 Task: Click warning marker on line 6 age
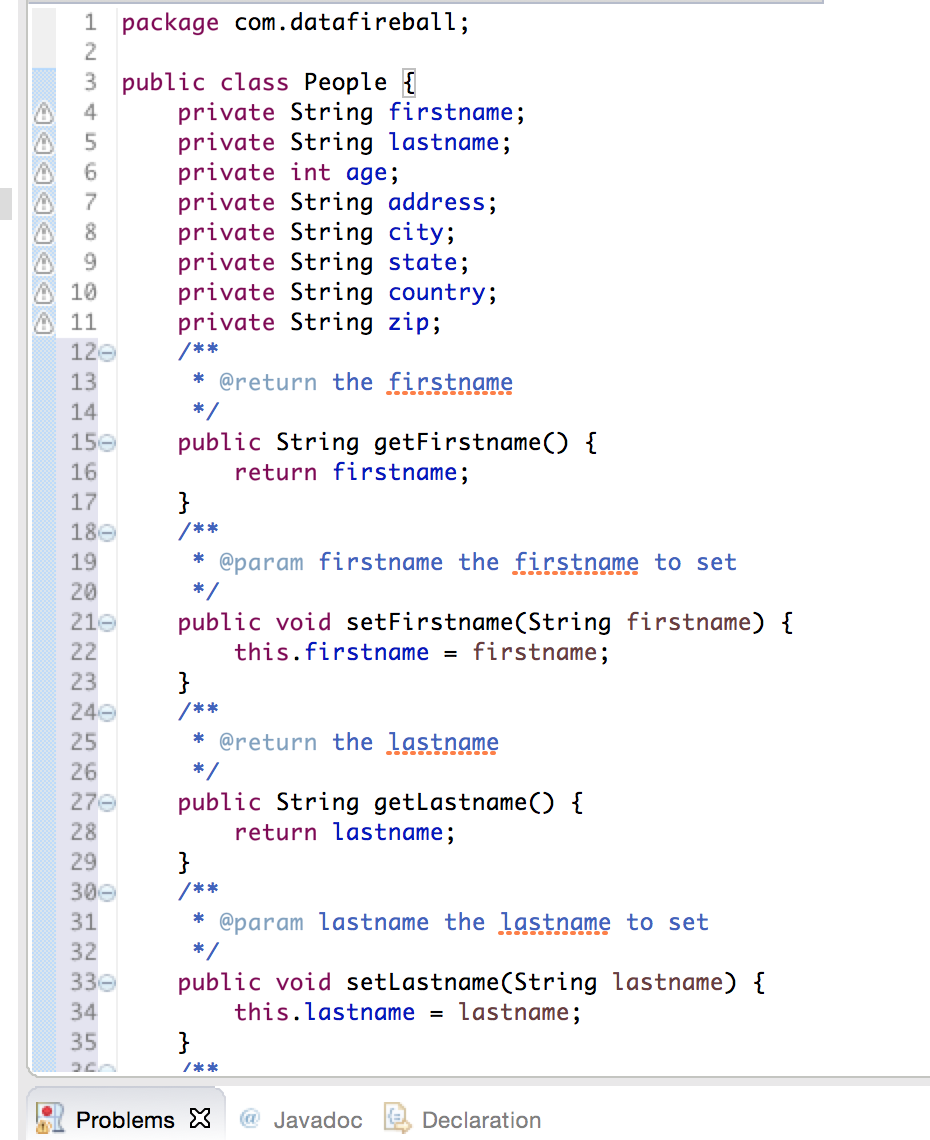point(44,172)
